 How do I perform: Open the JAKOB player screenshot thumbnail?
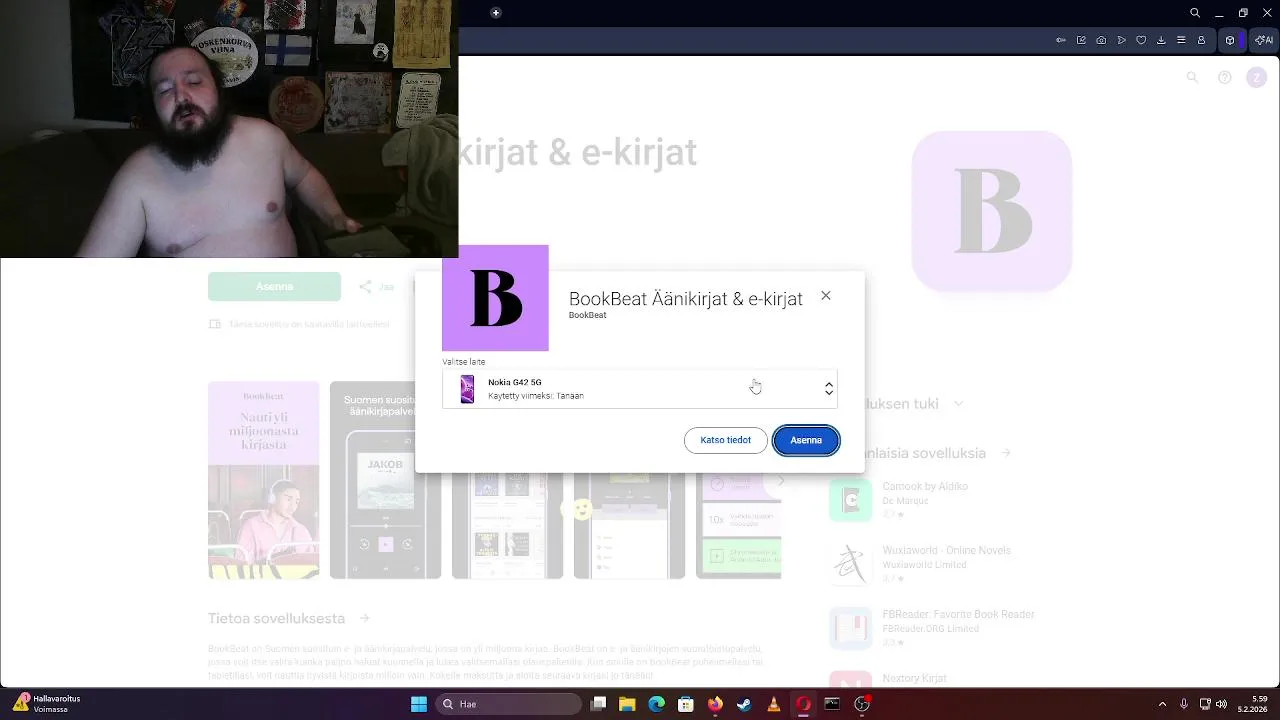(385, 480)
